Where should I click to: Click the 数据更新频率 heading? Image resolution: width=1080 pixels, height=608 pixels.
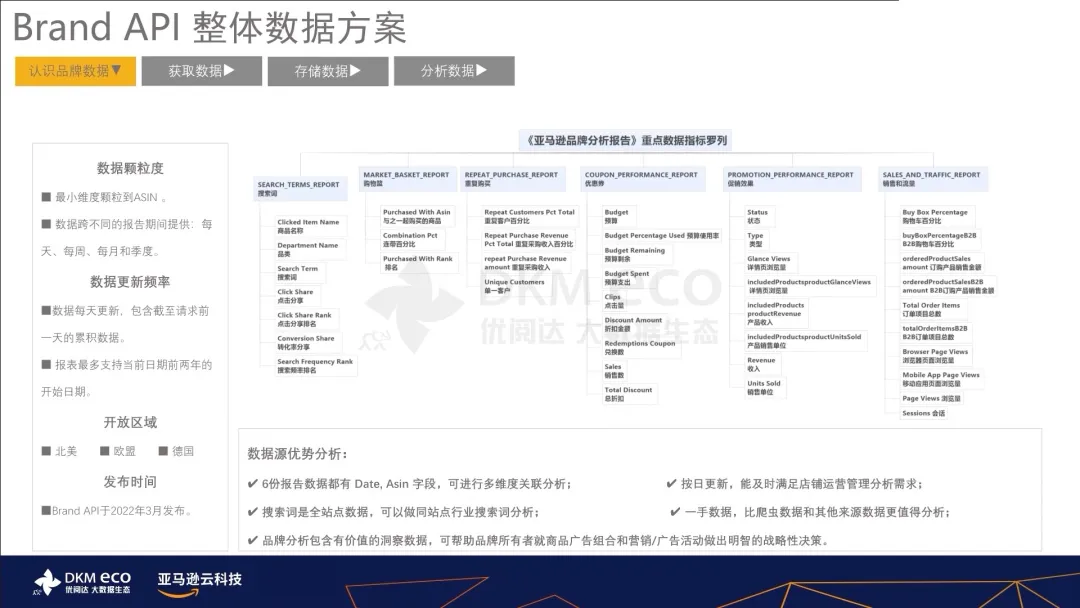pos(130,282)
